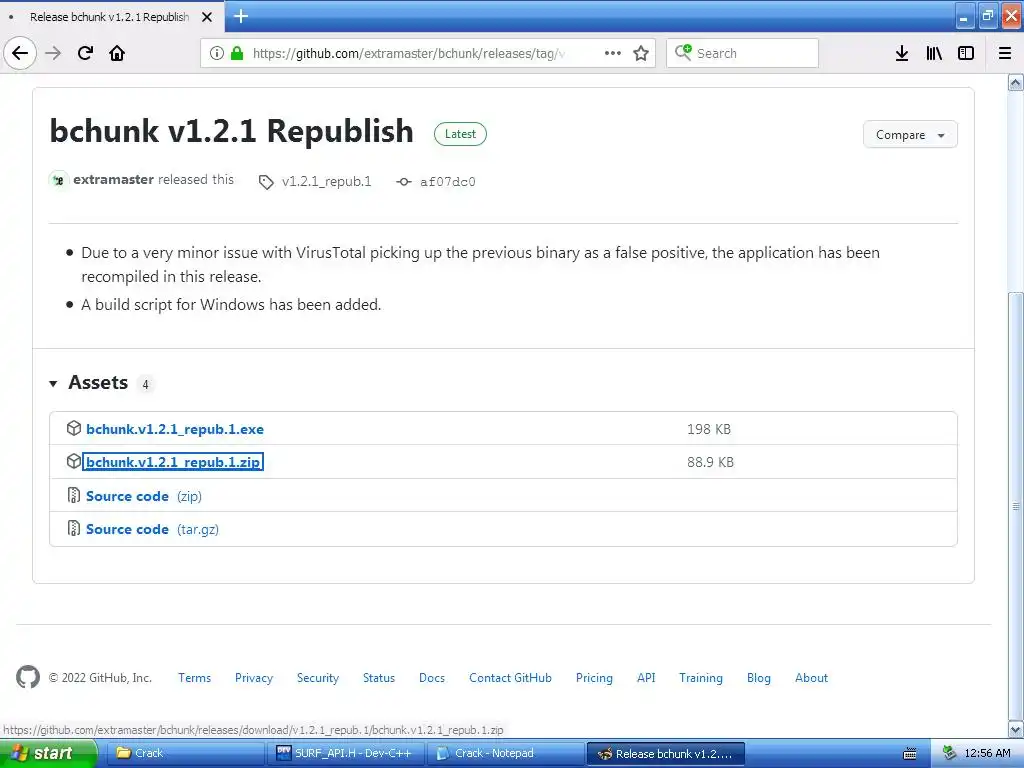The image size is (1024, 768).
Task: Click the system tray icon beside the clock
Action: pos(950,753)
